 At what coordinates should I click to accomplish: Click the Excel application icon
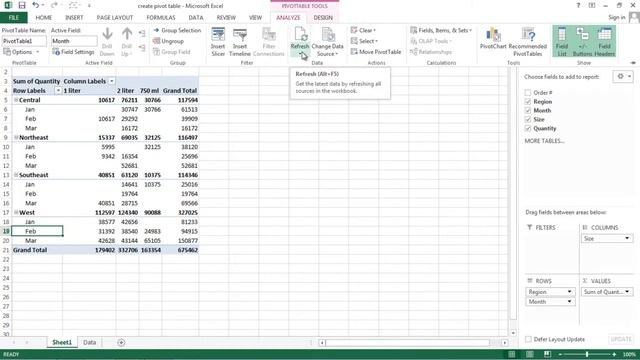(8, 5)
